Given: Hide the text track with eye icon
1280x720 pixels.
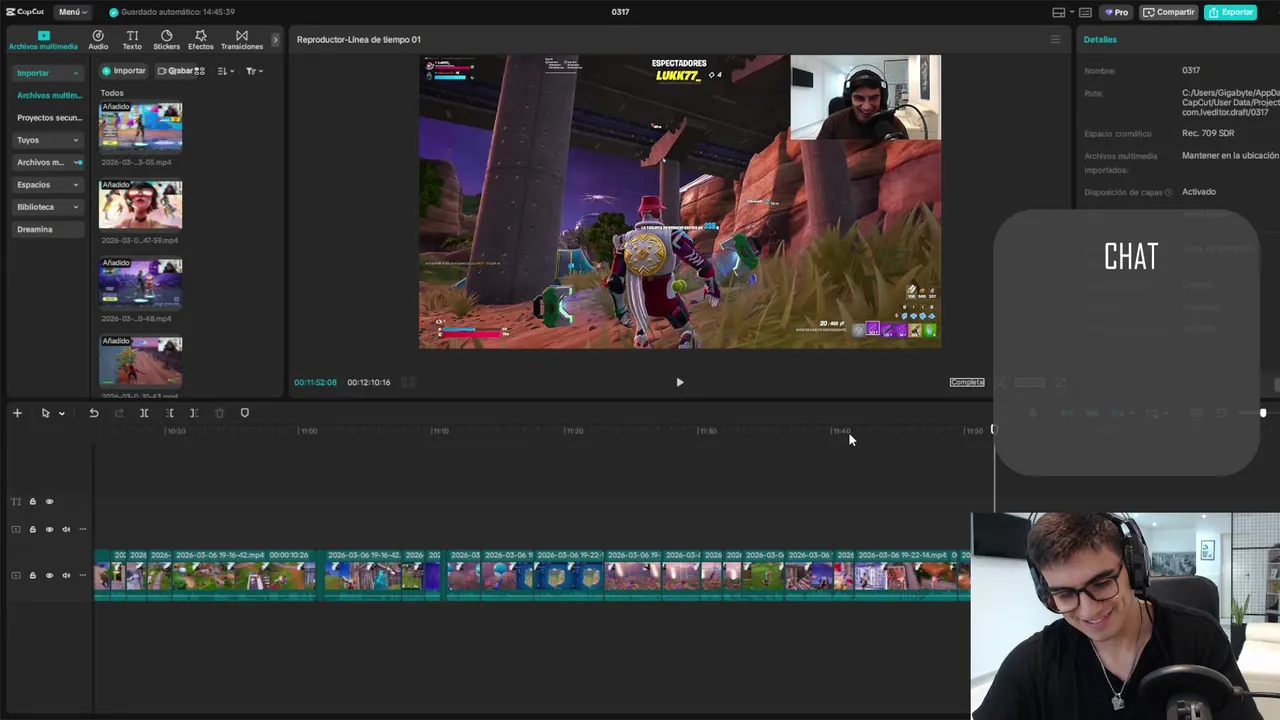Looking at the screenshot, I should pos(49,502).
